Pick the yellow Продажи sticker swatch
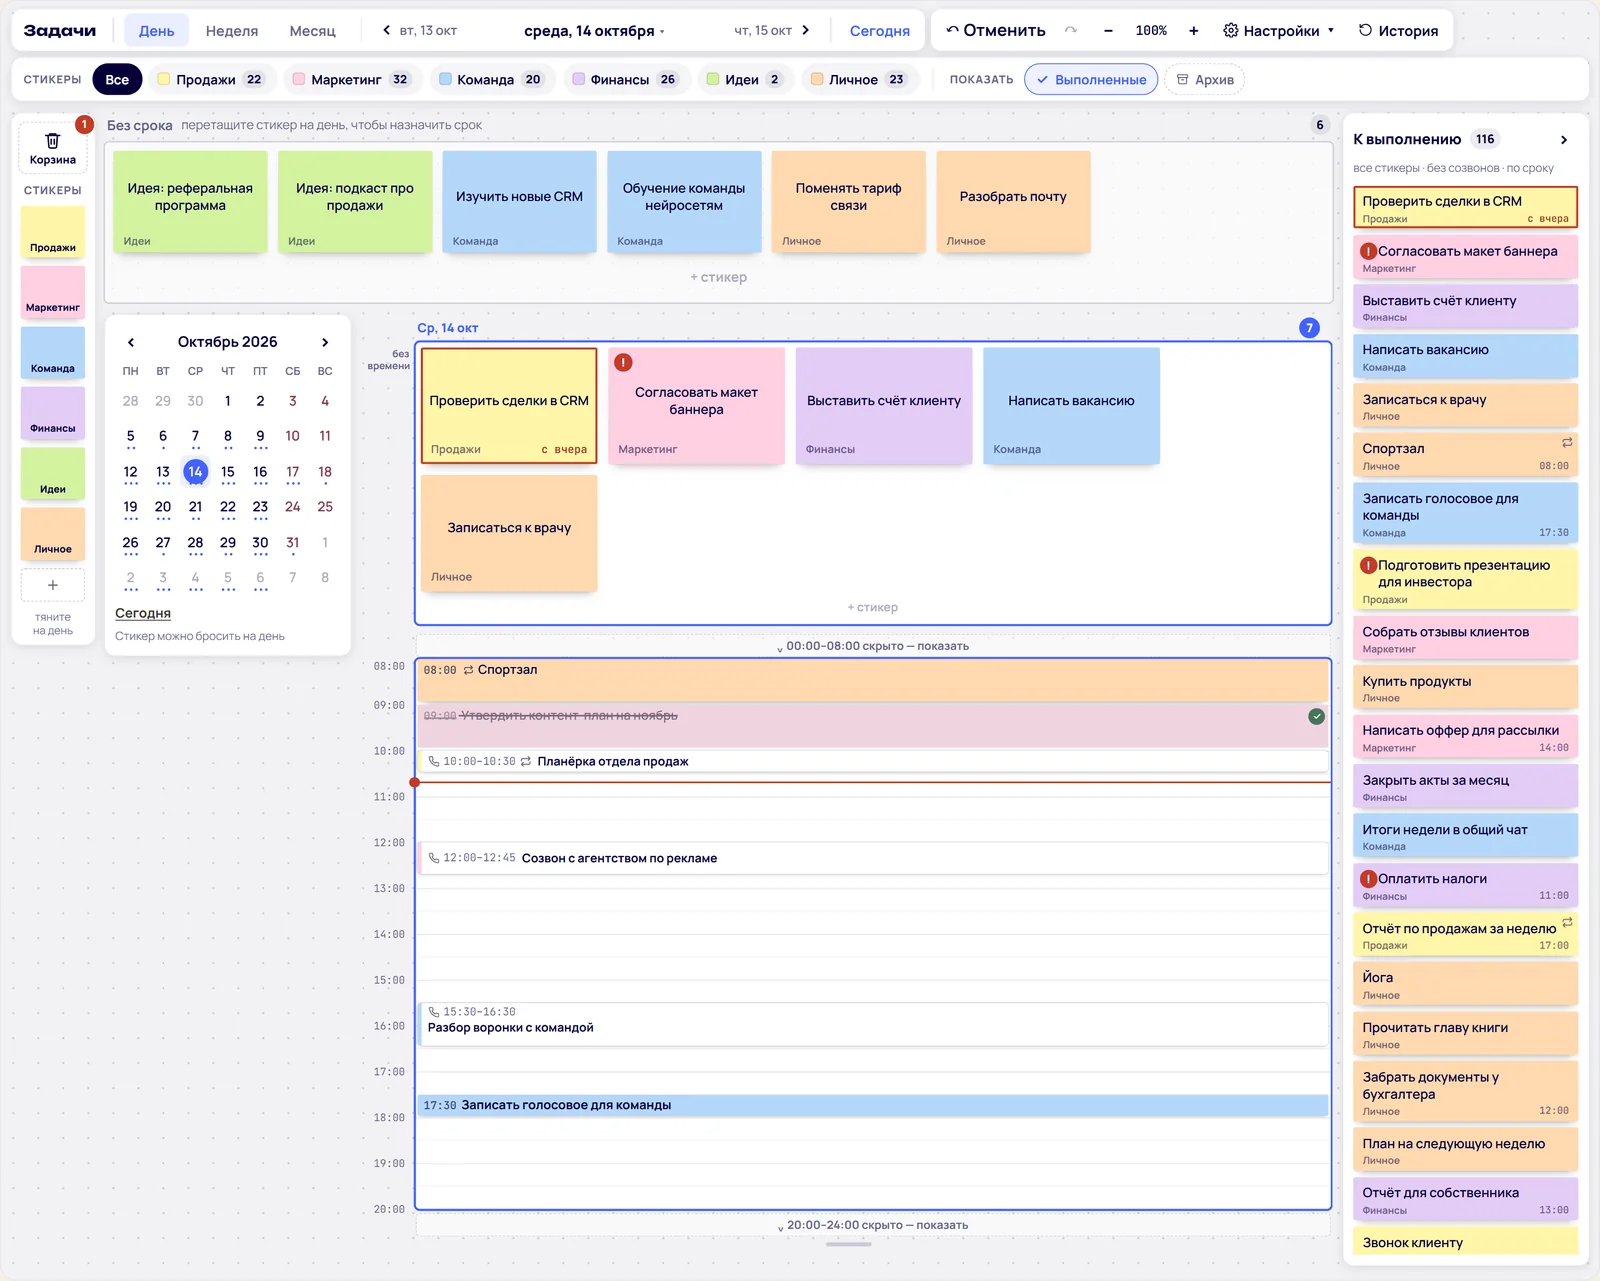Image resolution: width=1600 pixels, height=1281 pixels. tap(53, 232)
